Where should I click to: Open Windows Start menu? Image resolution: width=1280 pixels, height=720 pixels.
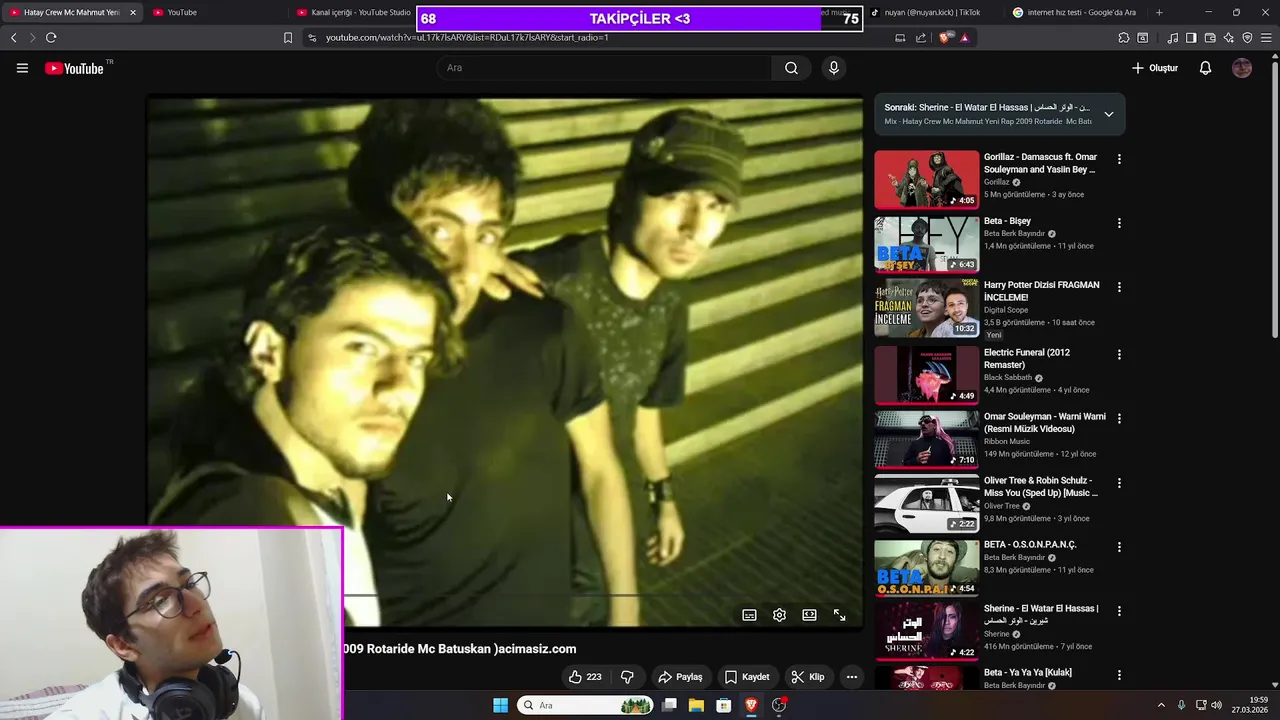coord(500,705)
